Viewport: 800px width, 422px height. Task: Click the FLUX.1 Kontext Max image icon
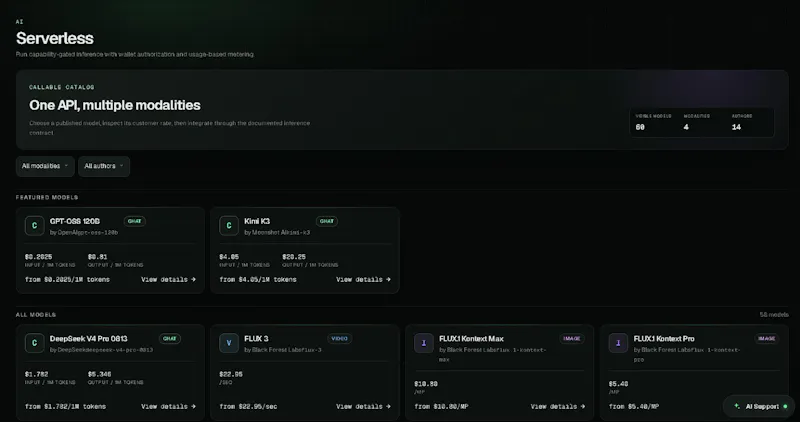423,343
